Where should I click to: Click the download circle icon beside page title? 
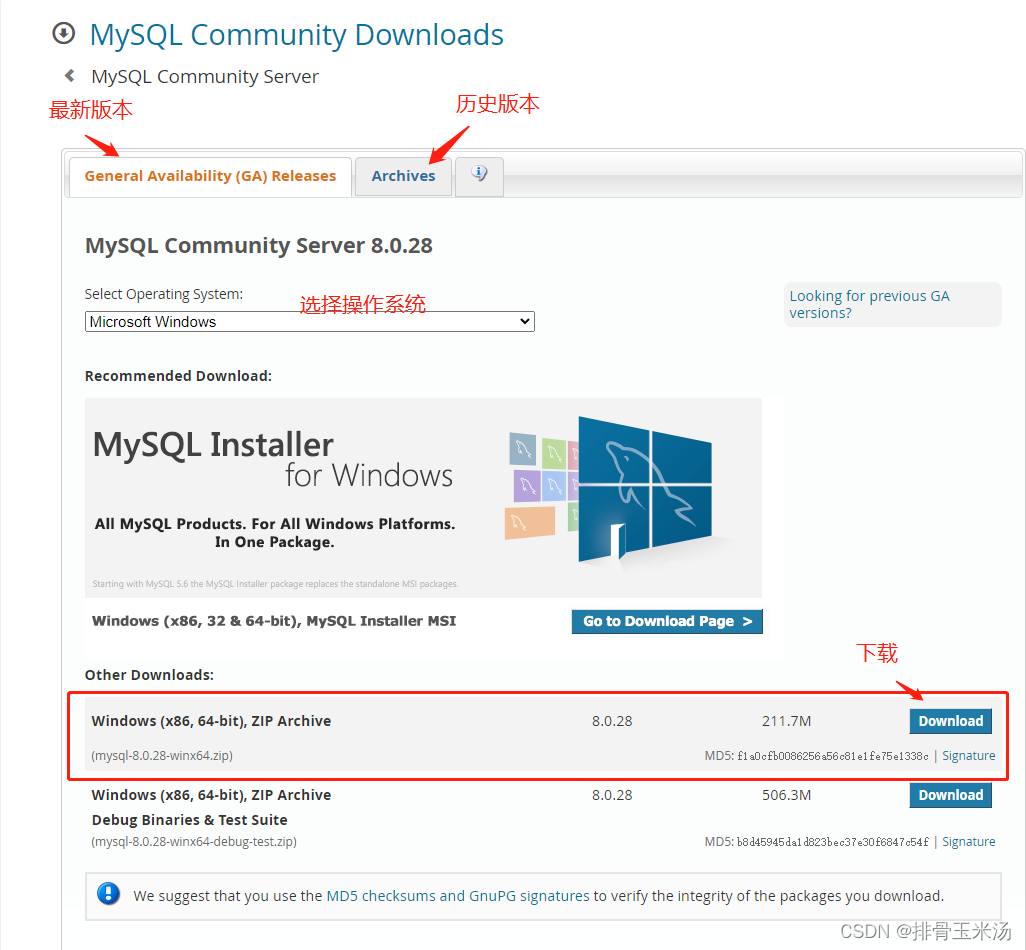coord(63,33)
